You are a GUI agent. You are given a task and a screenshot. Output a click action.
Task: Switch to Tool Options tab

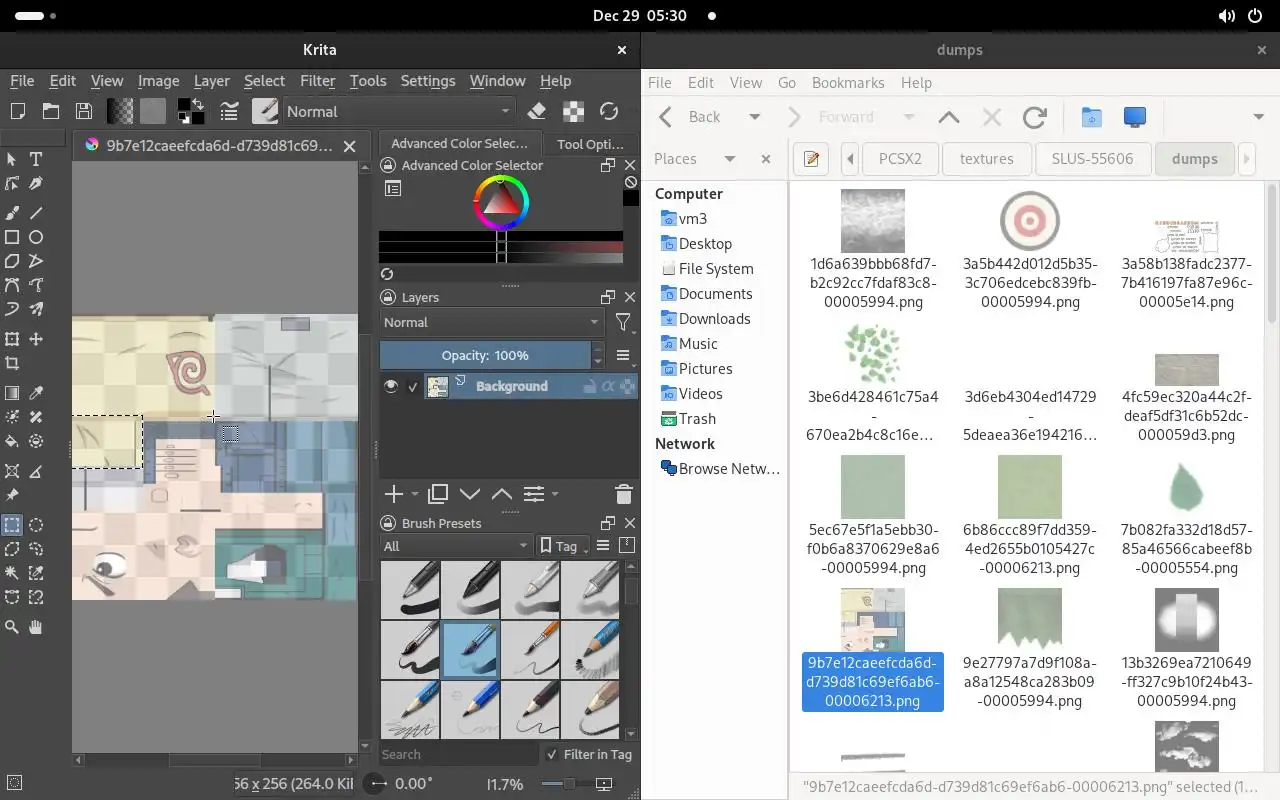590,144
